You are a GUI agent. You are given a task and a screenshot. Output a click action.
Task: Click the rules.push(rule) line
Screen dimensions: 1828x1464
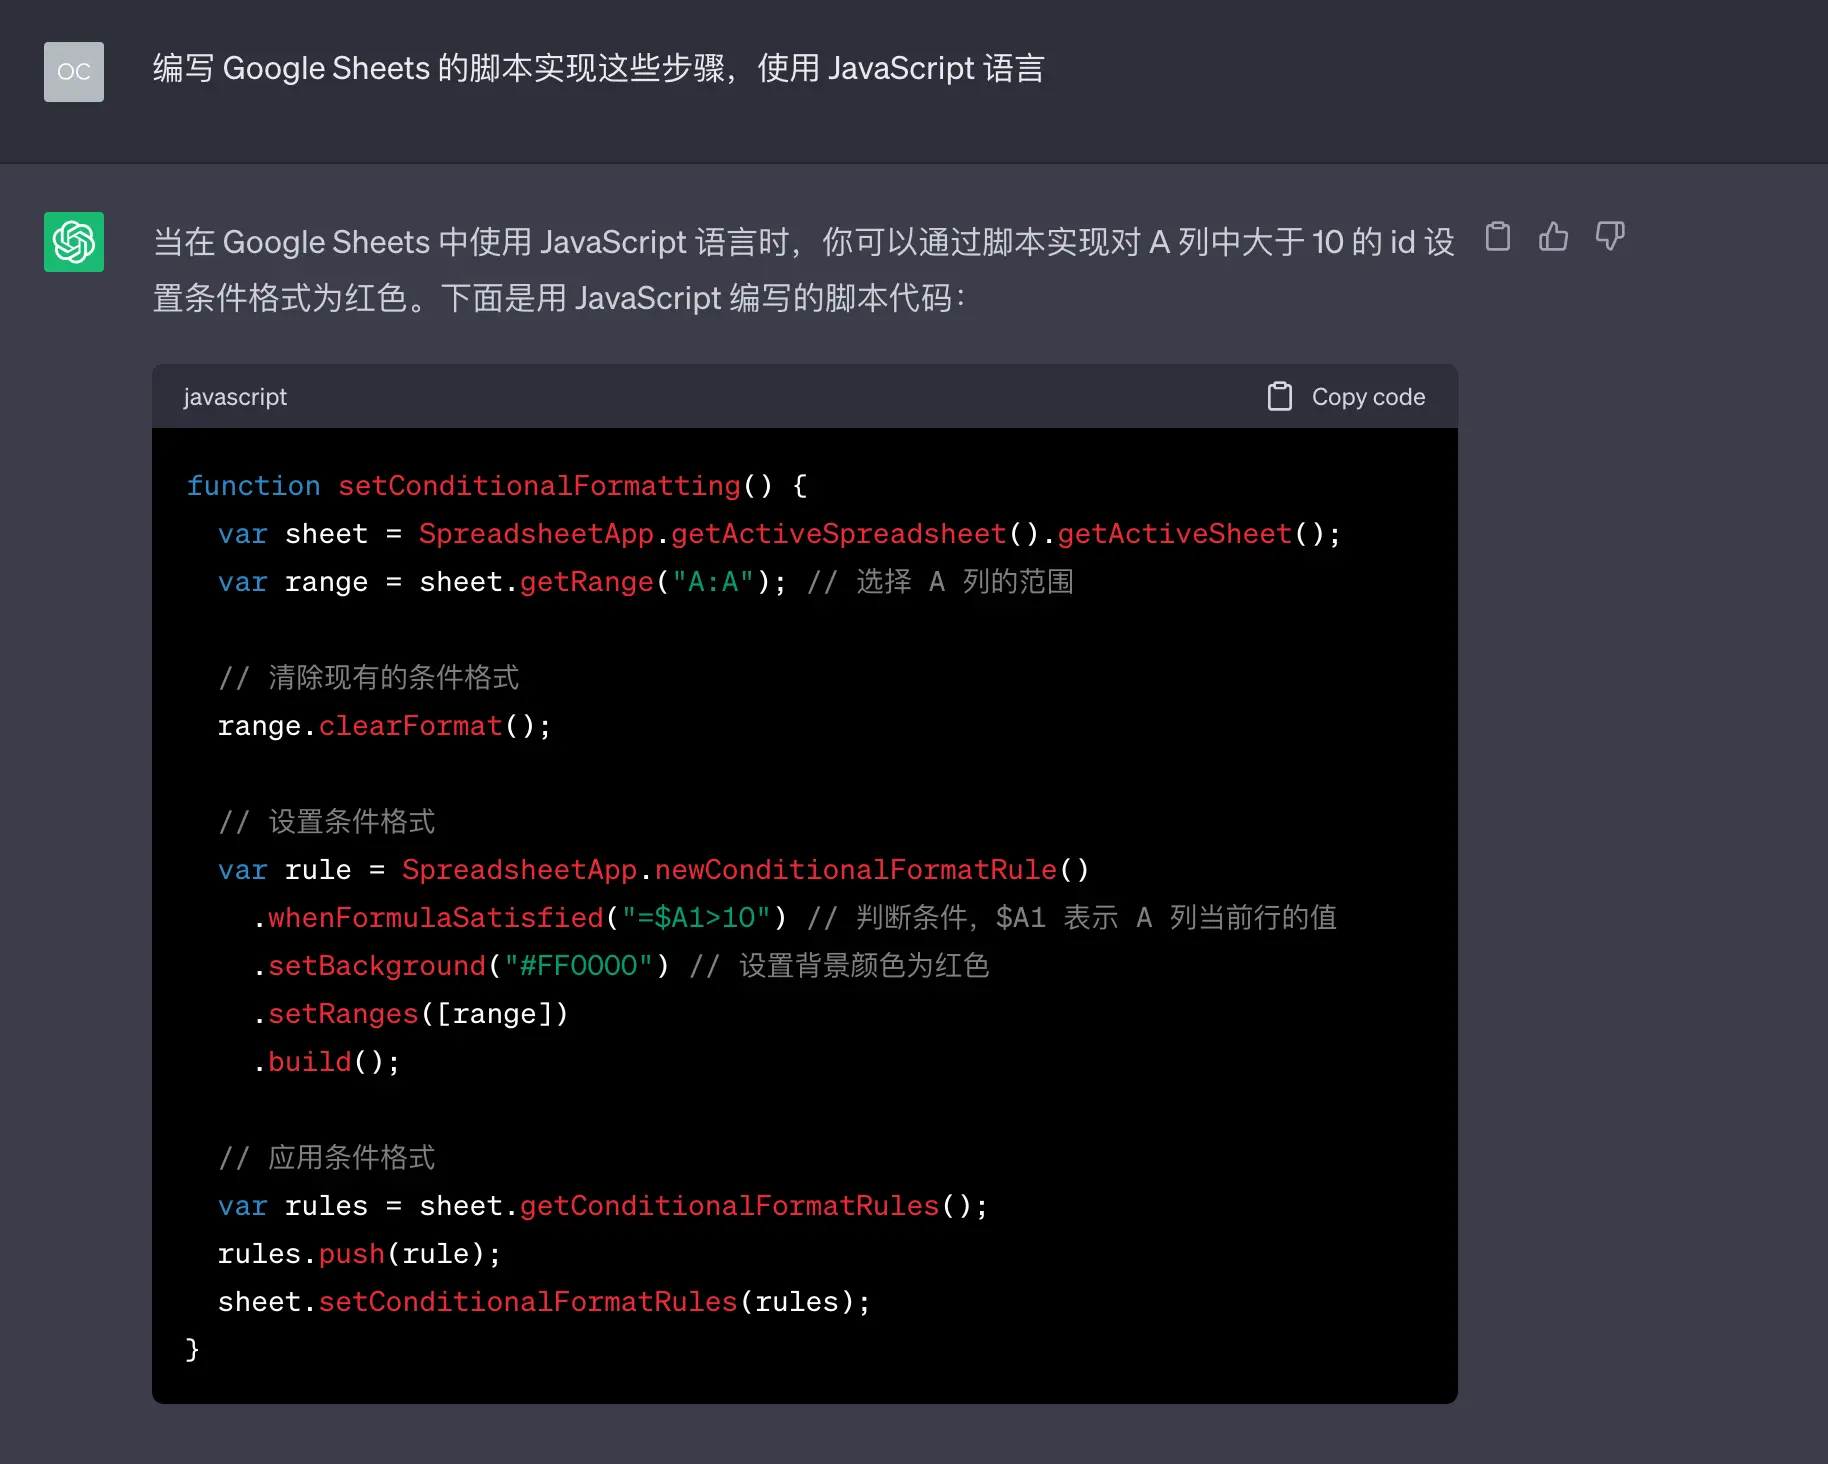(x=359, y=1254)
